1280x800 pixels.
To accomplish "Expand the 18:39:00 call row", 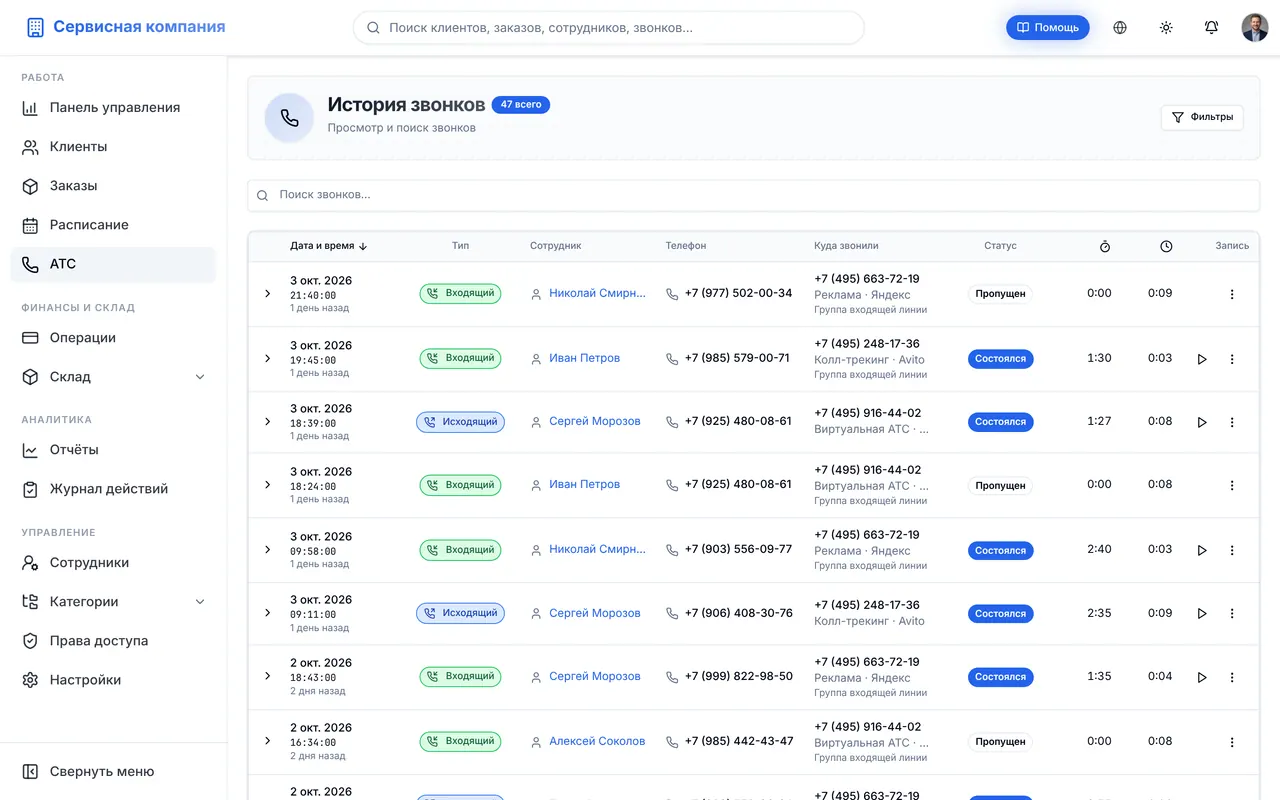I will 267,421.
